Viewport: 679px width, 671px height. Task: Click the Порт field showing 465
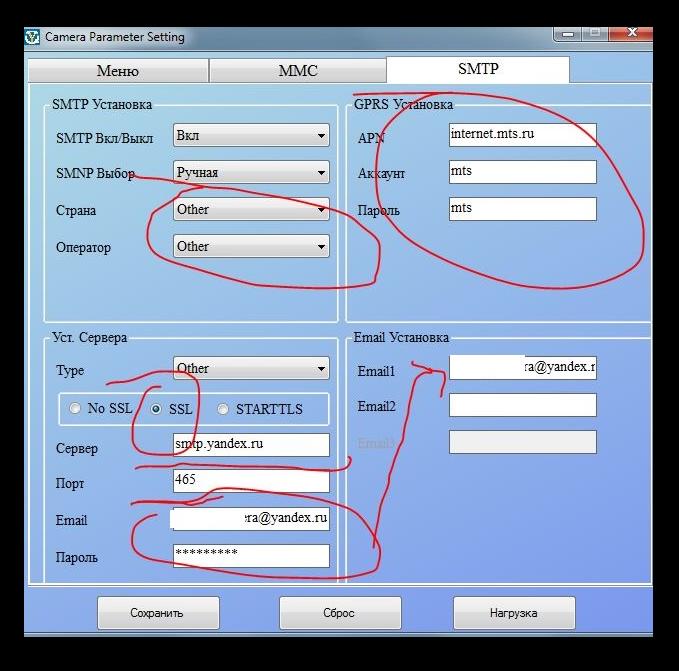point(250,481)
